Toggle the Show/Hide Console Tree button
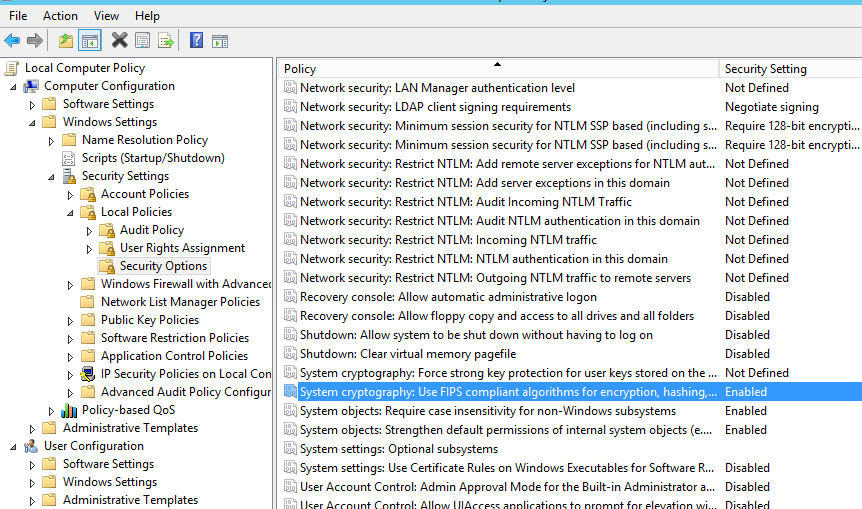 click(x=90, y=40)
